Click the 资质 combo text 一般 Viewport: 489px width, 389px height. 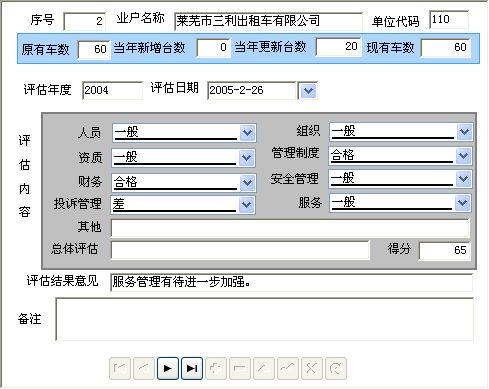tap(126, 157)
